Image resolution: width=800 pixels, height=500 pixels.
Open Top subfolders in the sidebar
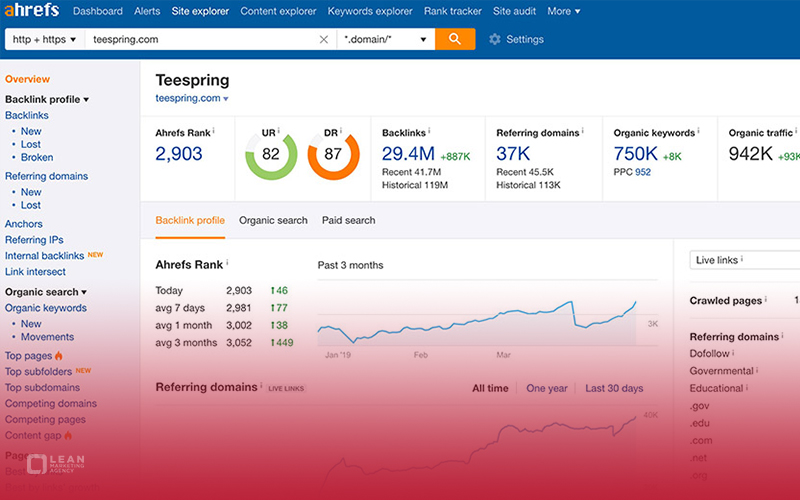[x=38, y=371]
